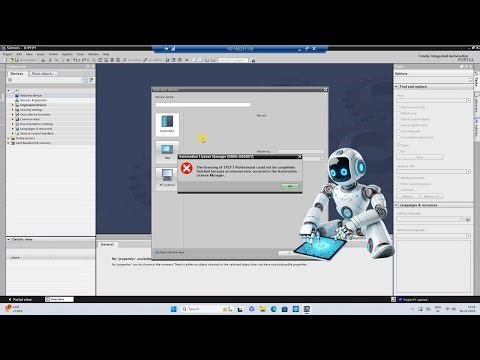Click the Search in project field

point(233,60)
